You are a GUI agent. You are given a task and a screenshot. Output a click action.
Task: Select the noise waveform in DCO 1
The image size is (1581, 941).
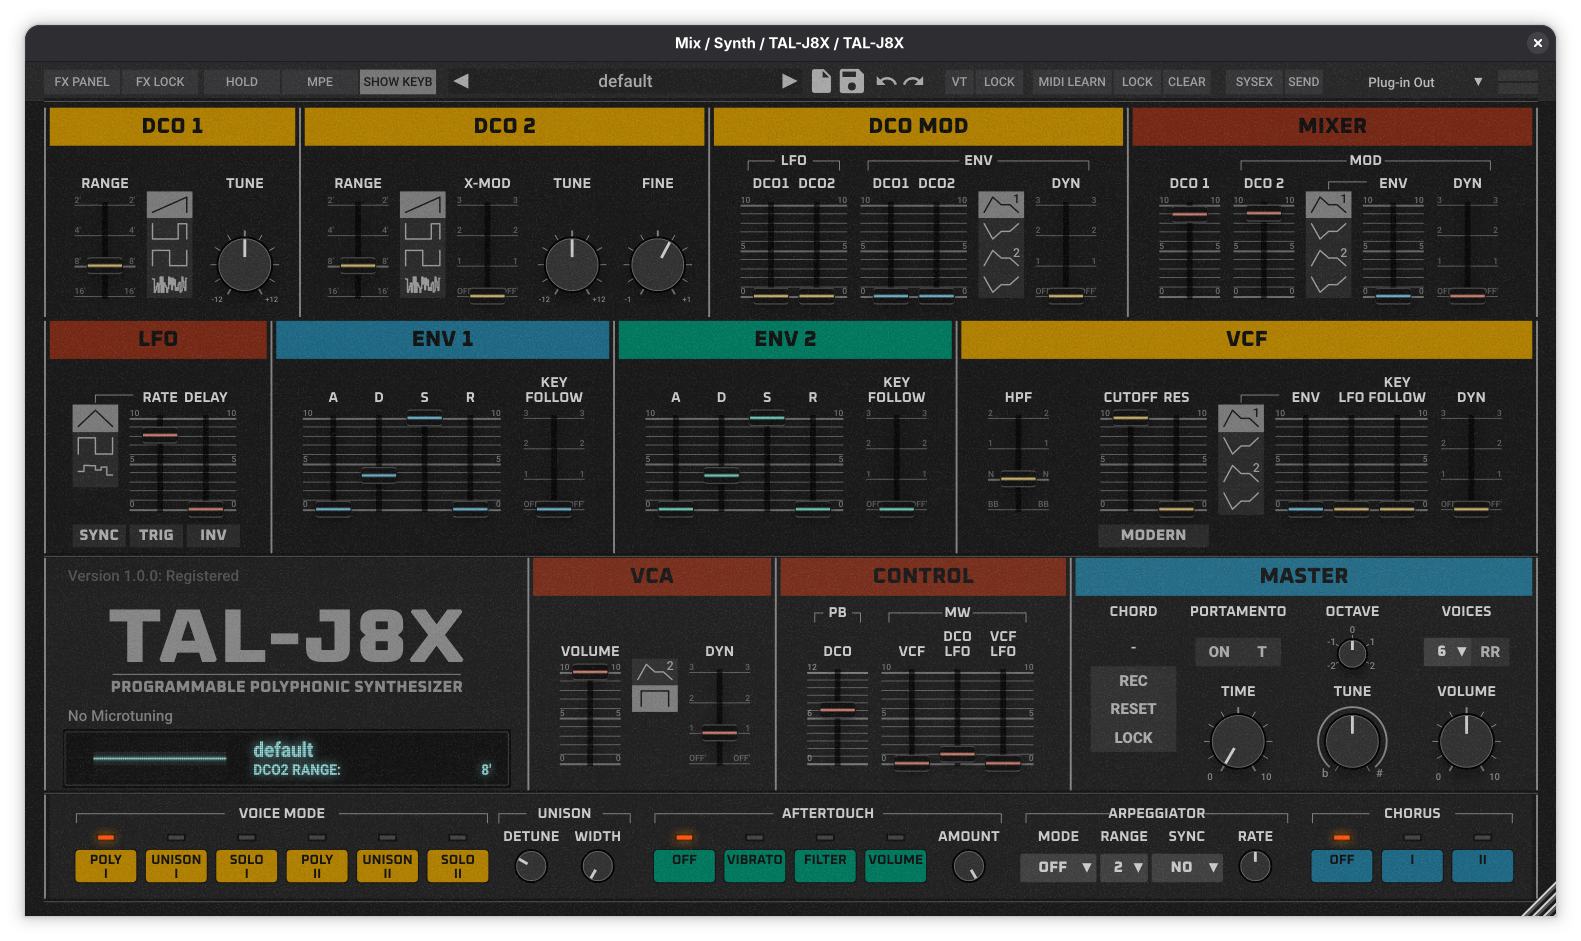click(x=169, y=285)
